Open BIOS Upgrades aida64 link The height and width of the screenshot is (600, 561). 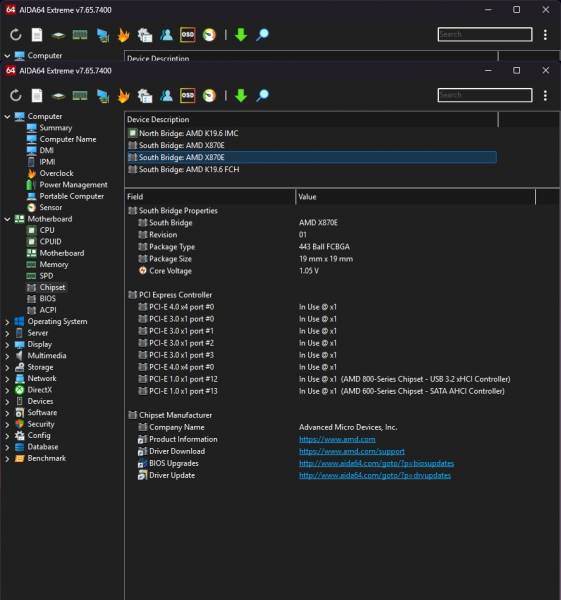(x=376, y=463)
